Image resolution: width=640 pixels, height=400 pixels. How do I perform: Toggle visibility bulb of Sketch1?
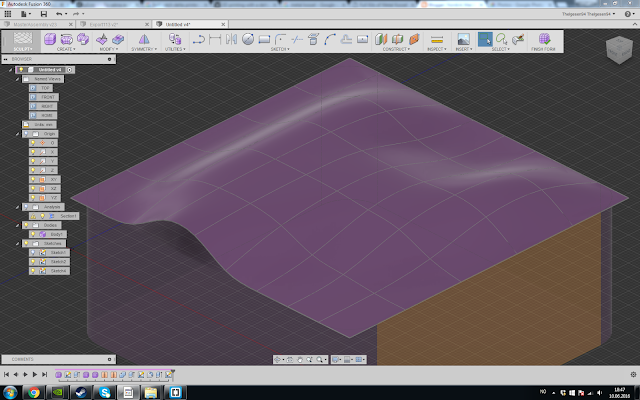pyautogui.click(x=33, y=253)
